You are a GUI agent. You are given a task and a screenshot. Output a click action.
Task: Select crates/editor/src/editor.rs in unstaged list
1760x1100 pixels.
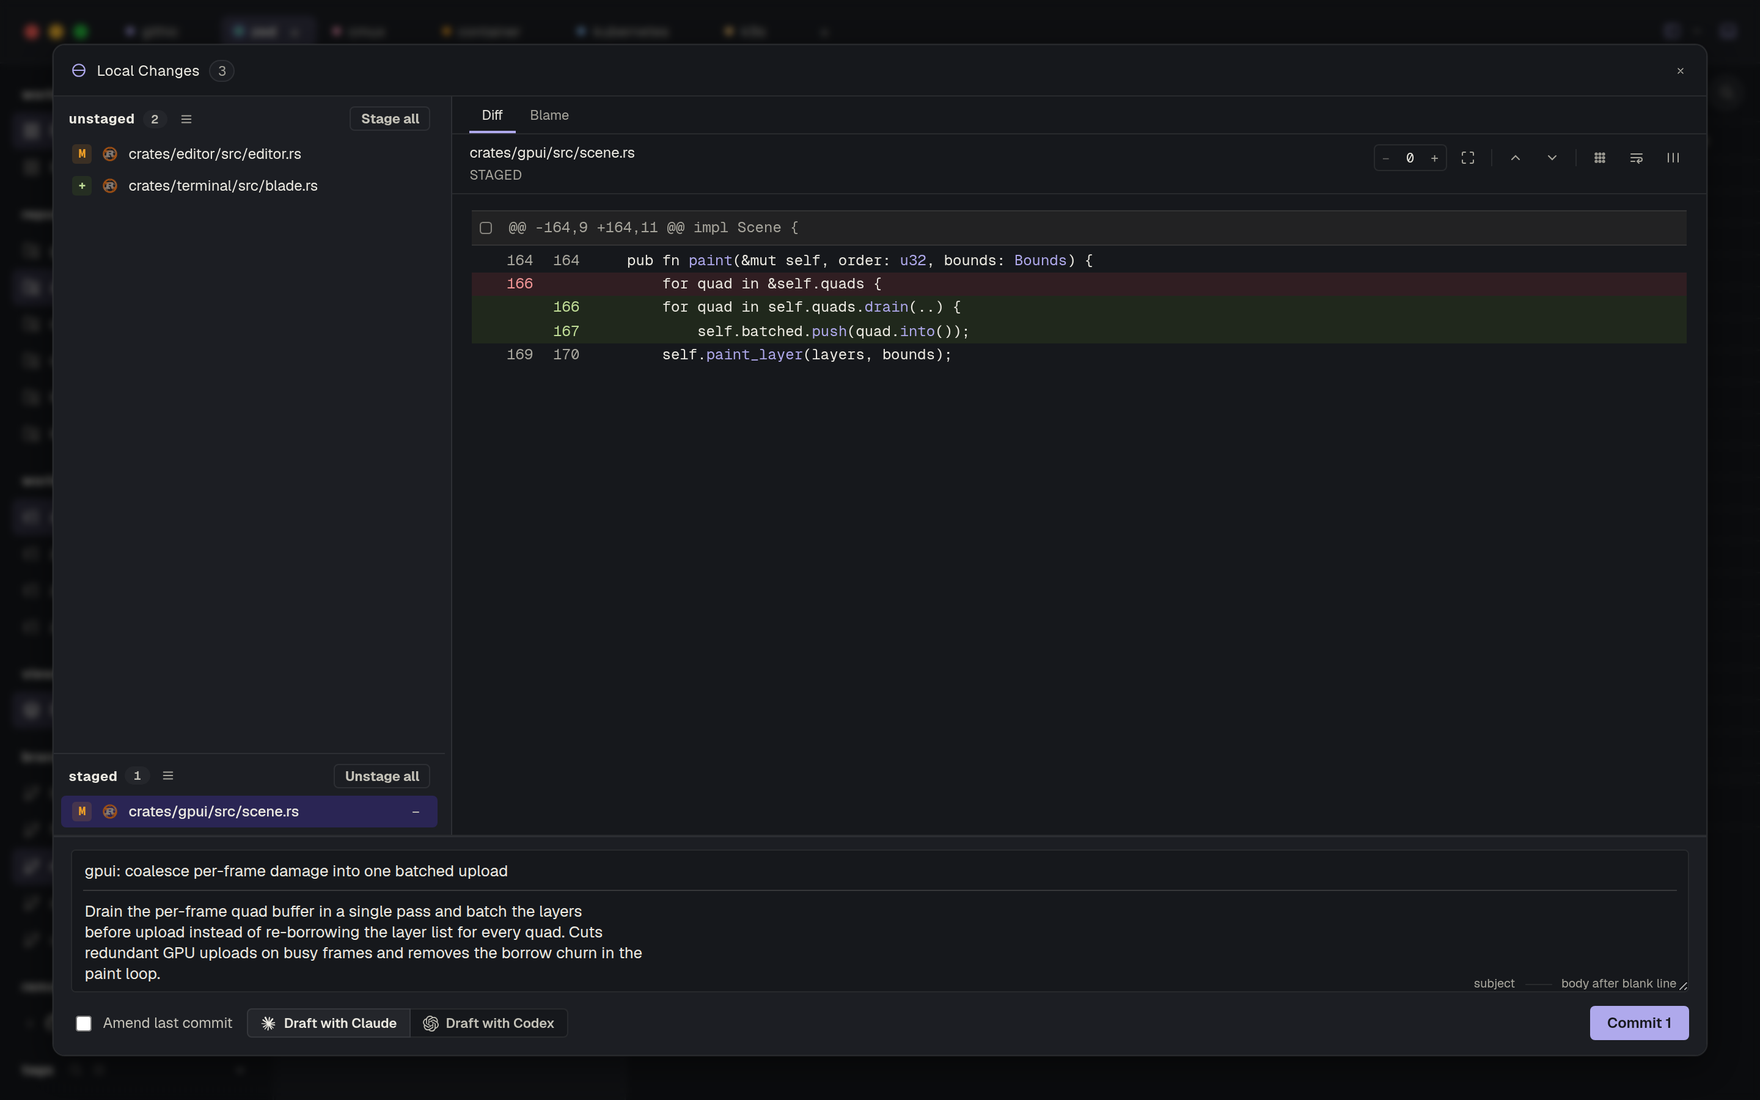[249, 154]
